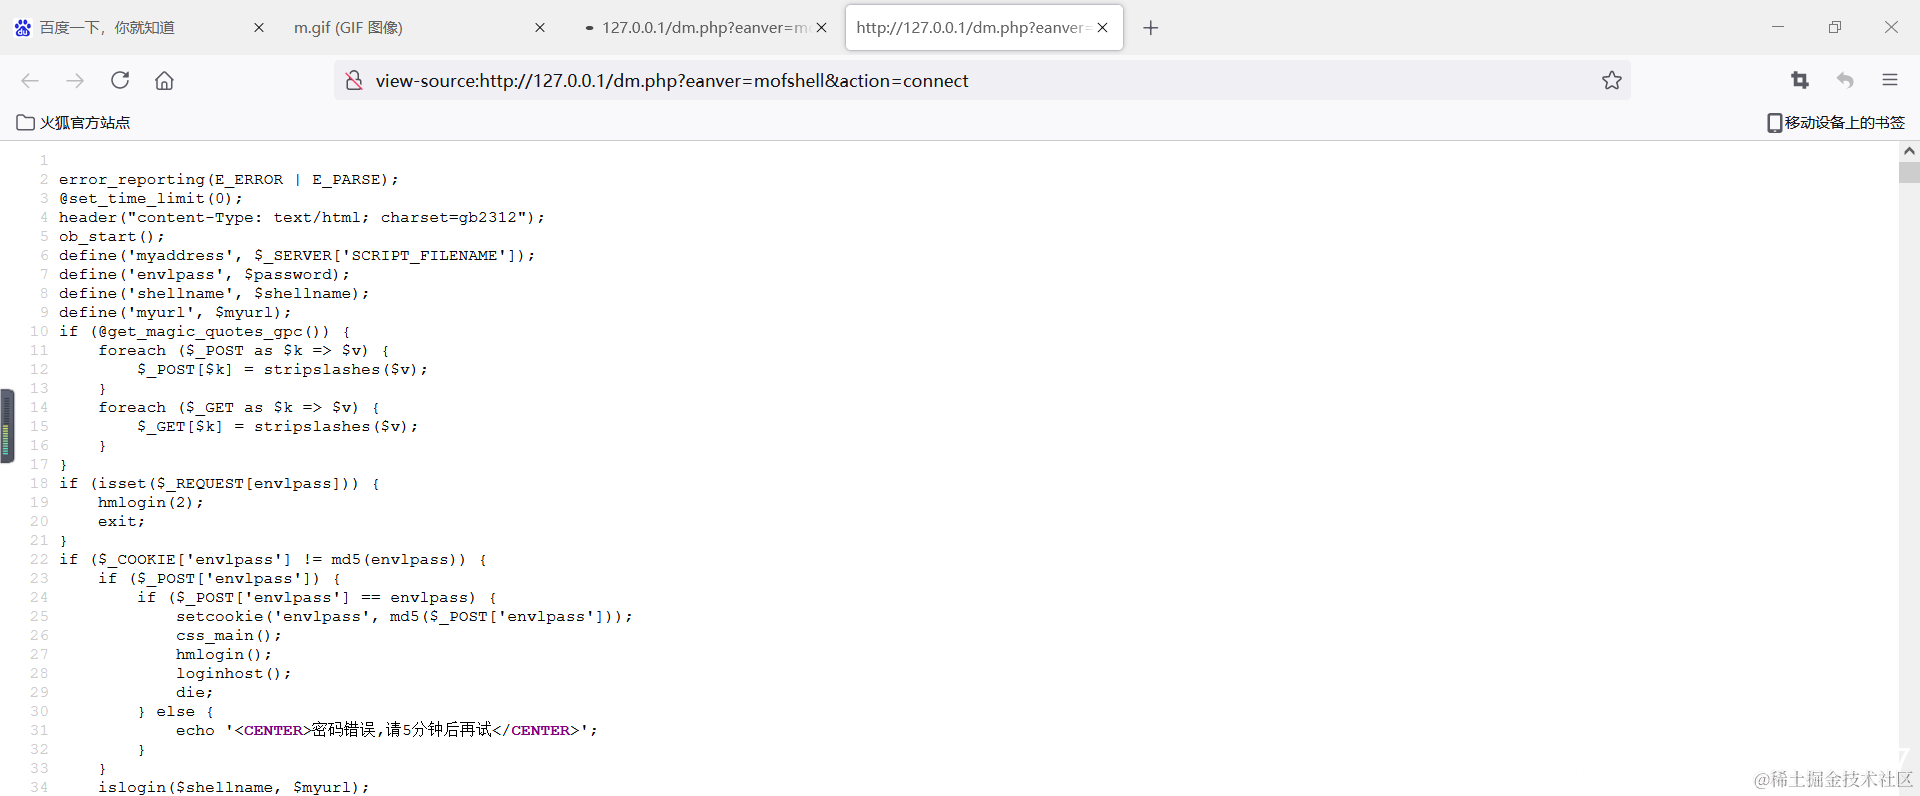Image resolution: width=1920 pixels, height=796 pixels.
Task: Open a new browser tab
Action: [1151, 28]
